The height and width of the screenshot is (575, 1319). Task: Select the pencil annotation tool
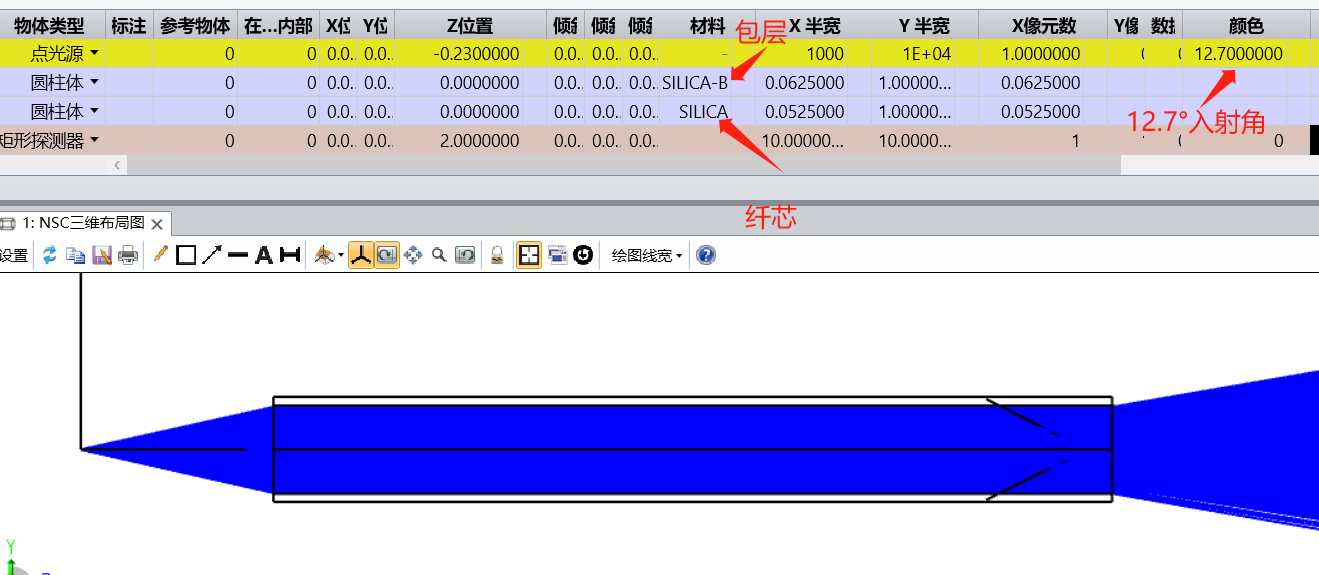160,255
